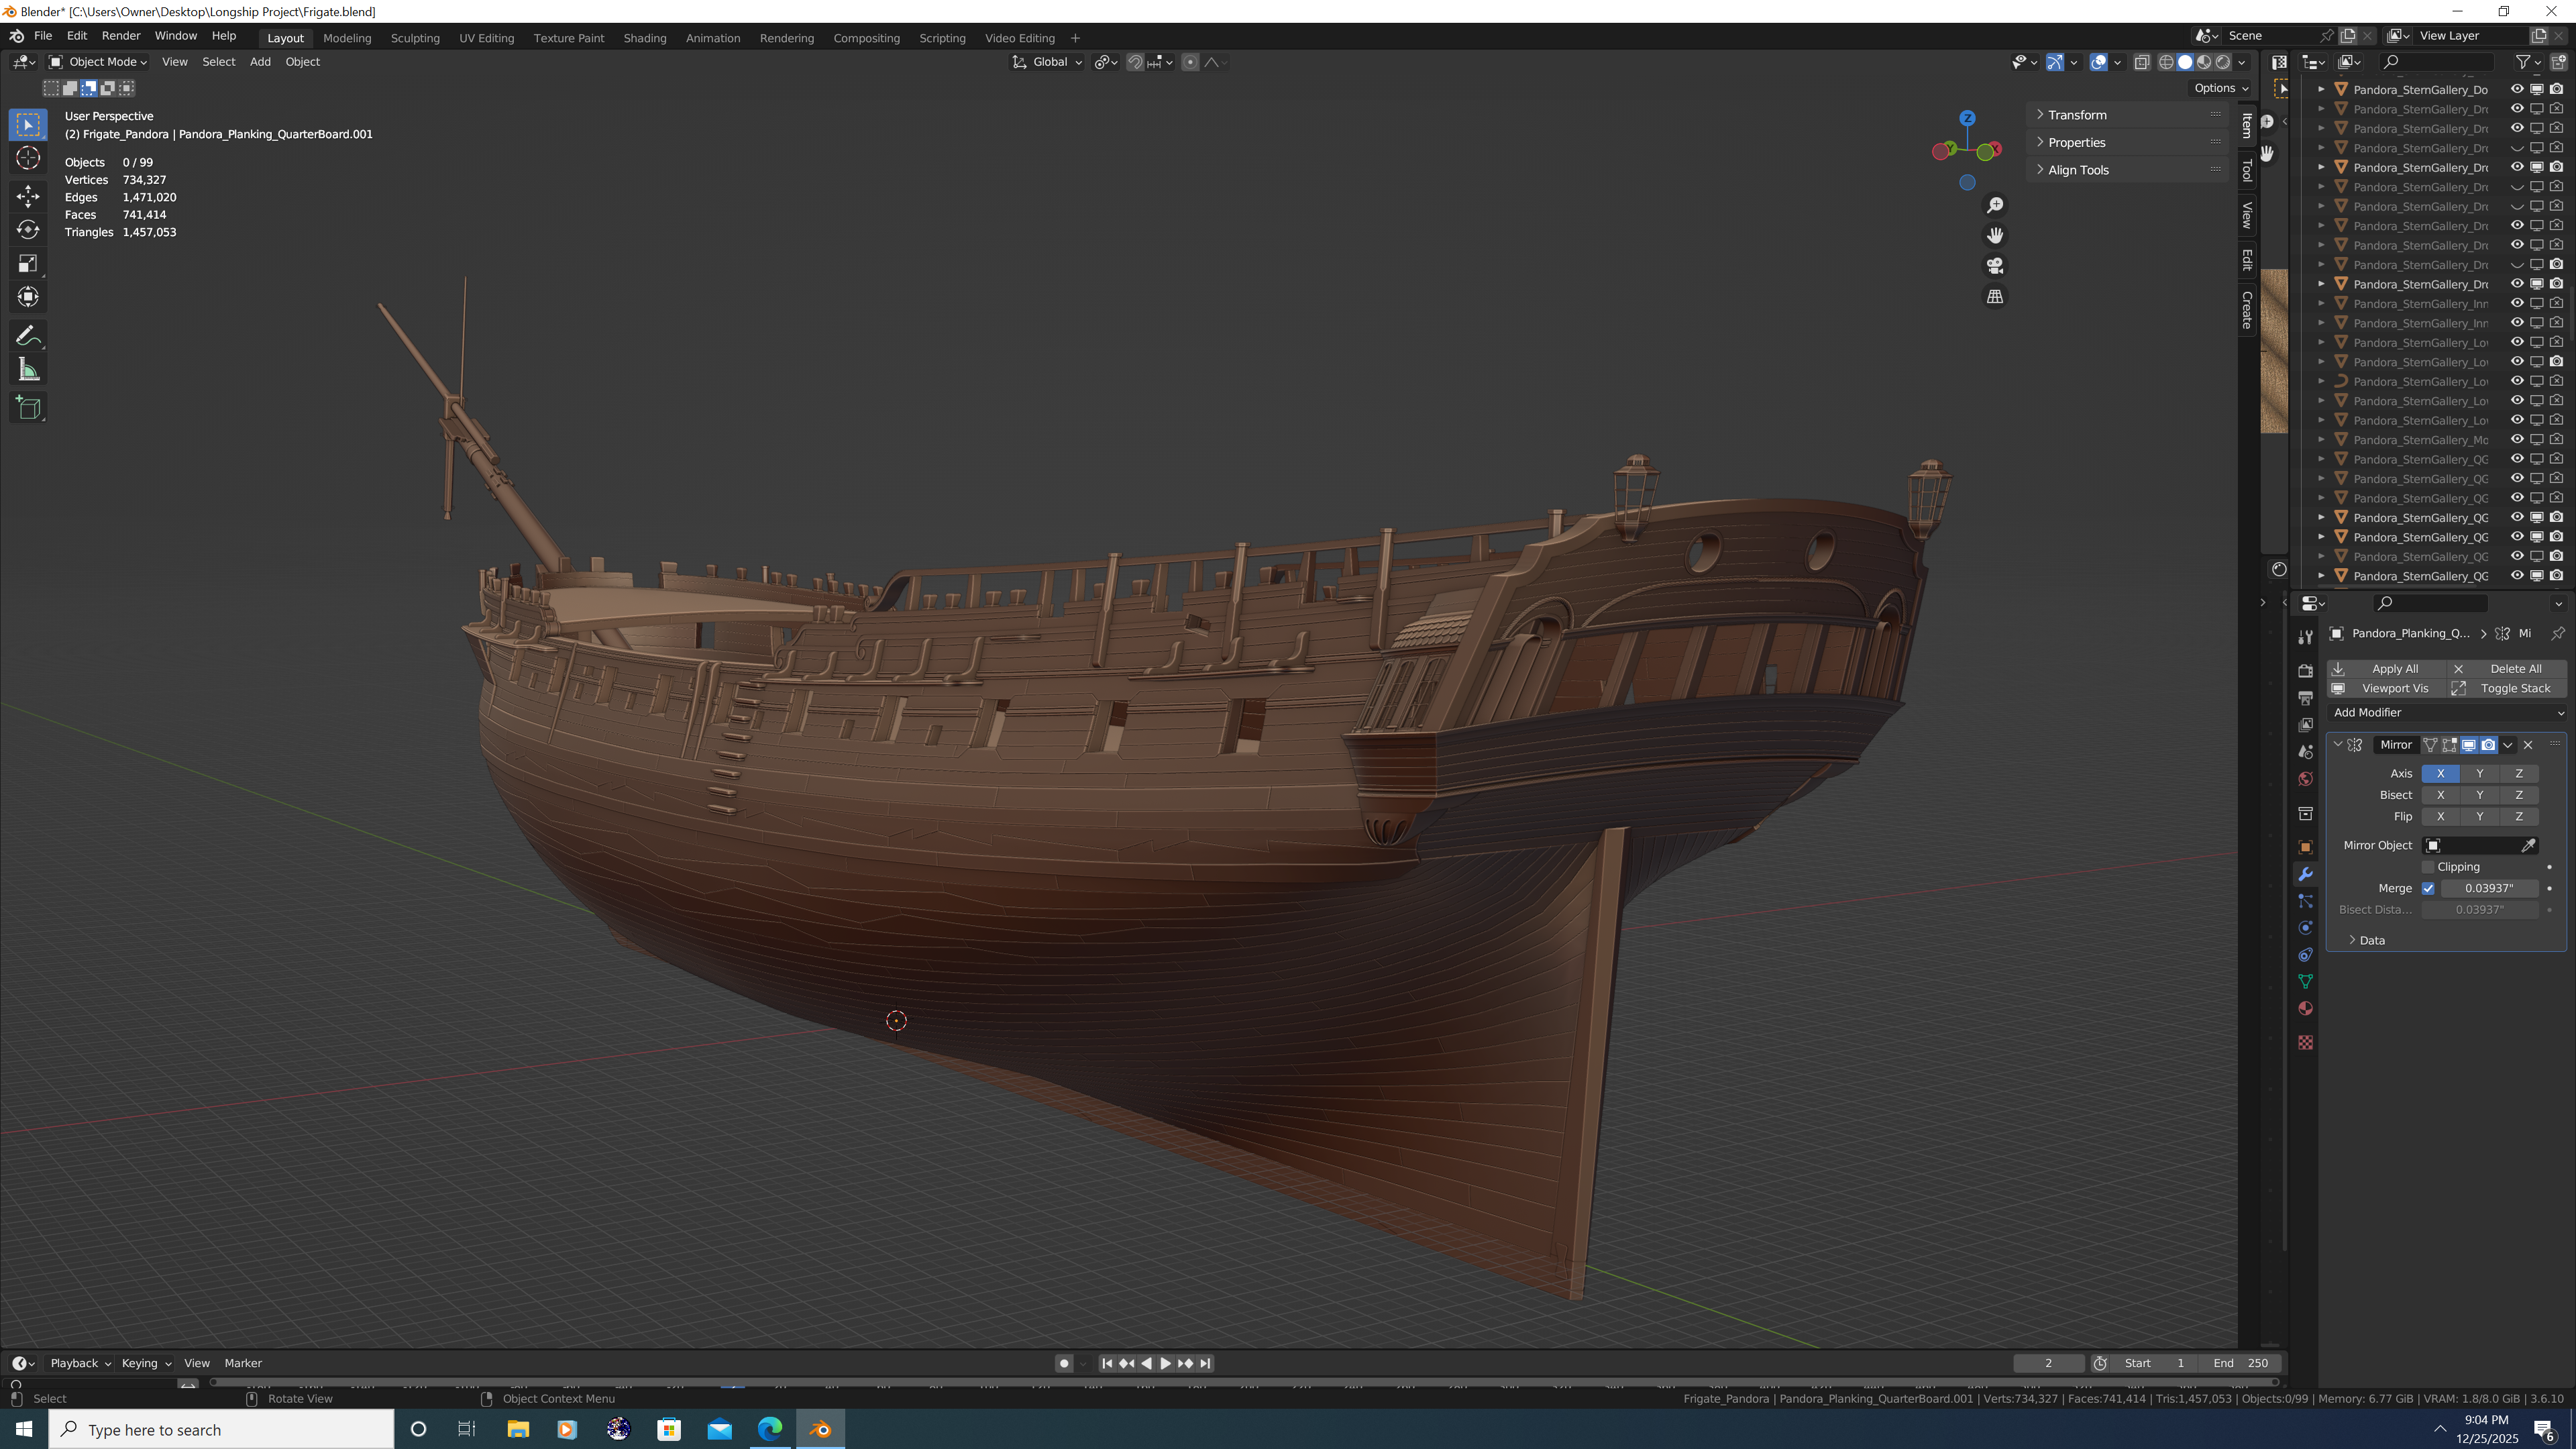Toggle Bisect Y axis button
This screenshot has height=1449, width=2576.
(x=2479, y=795)
